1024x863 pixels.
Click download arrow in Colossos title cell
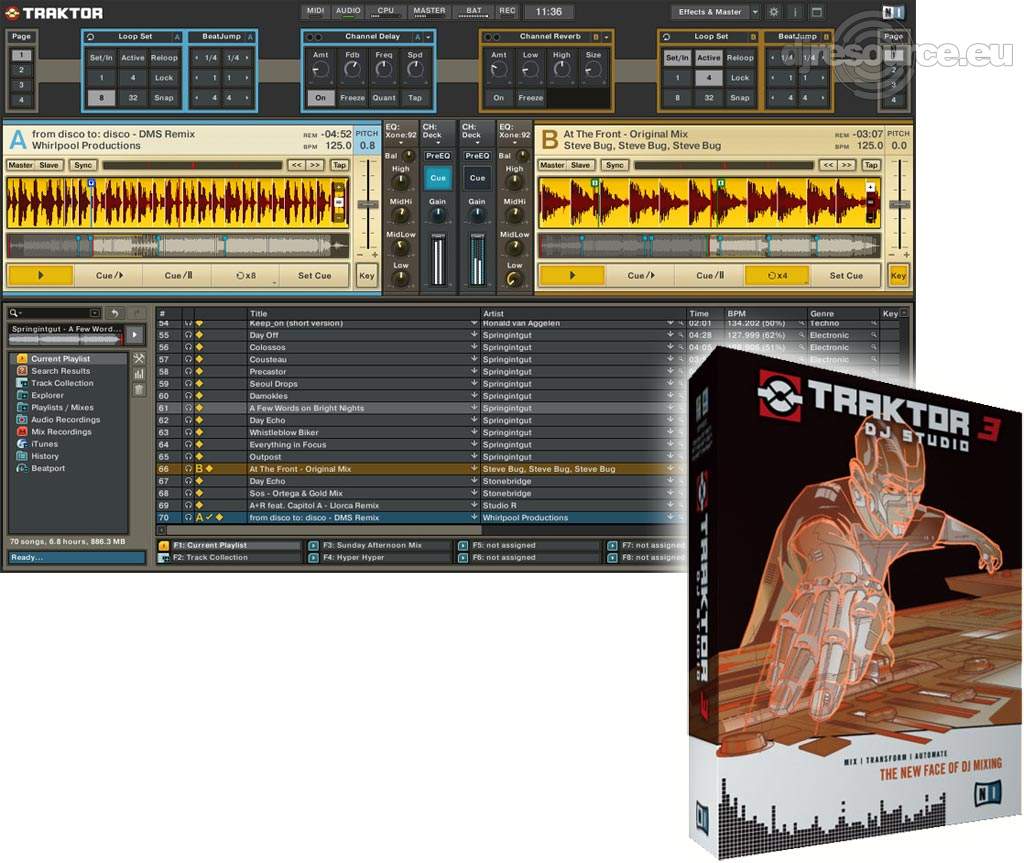click(x=474, y=347)
